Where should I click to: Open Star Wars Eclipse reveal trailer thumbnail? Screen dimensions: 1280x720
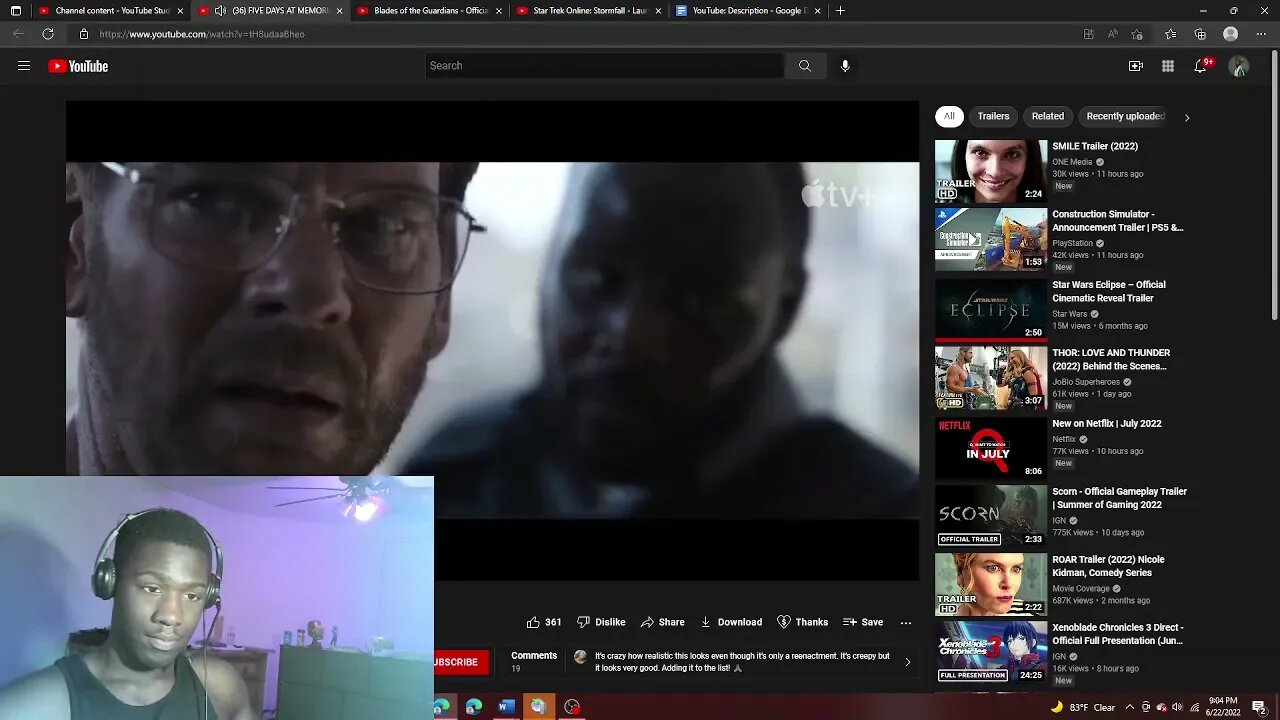click(x=991, y=309)
